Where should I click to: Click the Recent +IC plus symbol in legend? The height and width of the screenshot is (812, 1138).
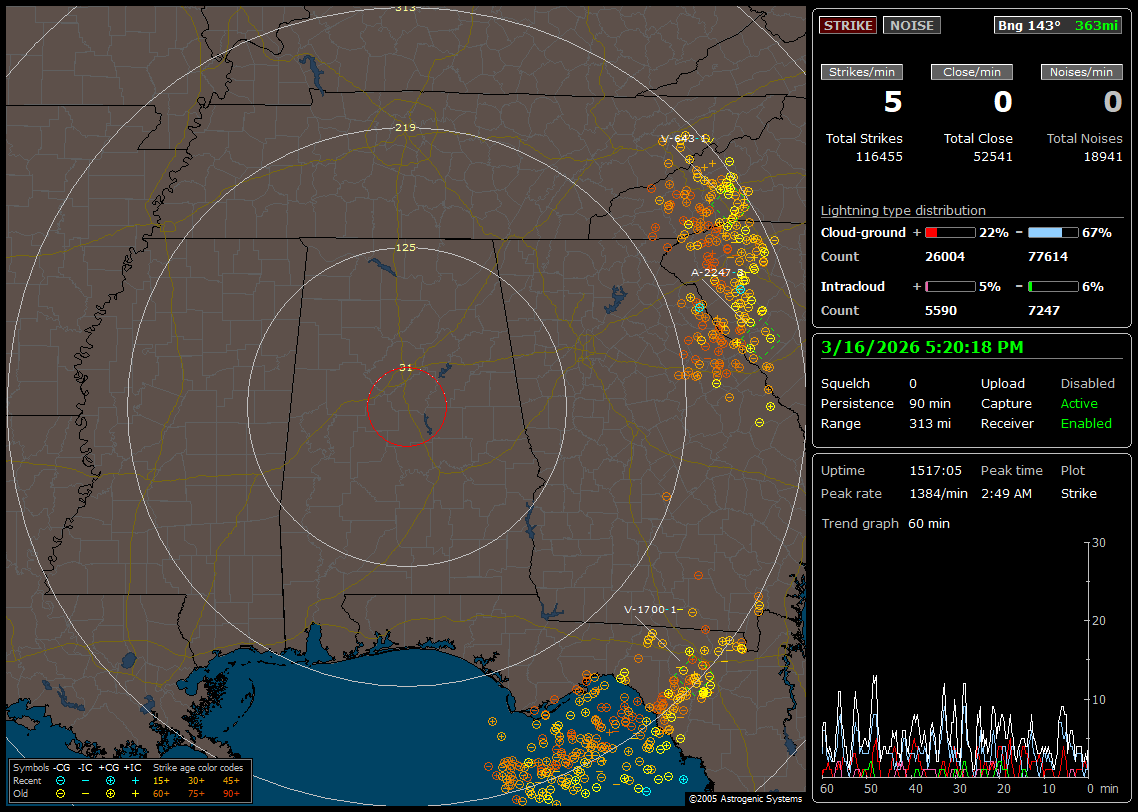(x=135, y=780)
